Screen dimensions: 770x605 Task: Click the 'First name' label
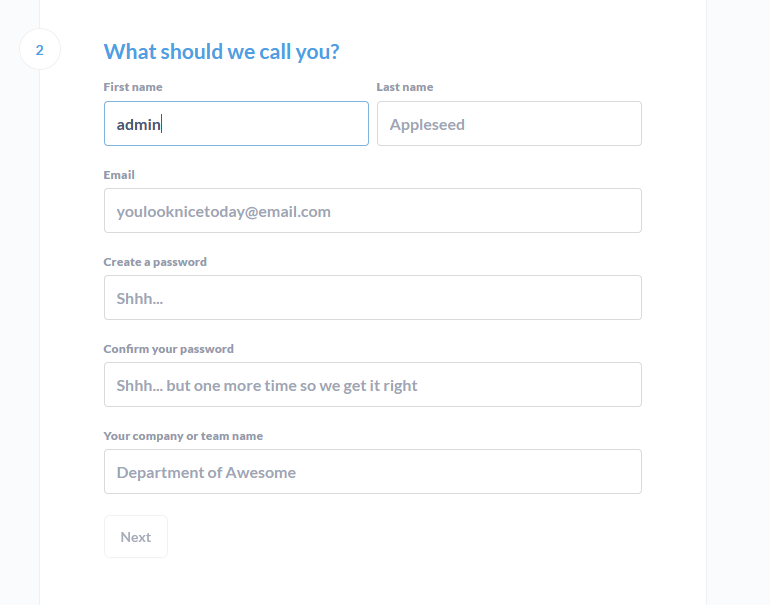tap(133, 87)
